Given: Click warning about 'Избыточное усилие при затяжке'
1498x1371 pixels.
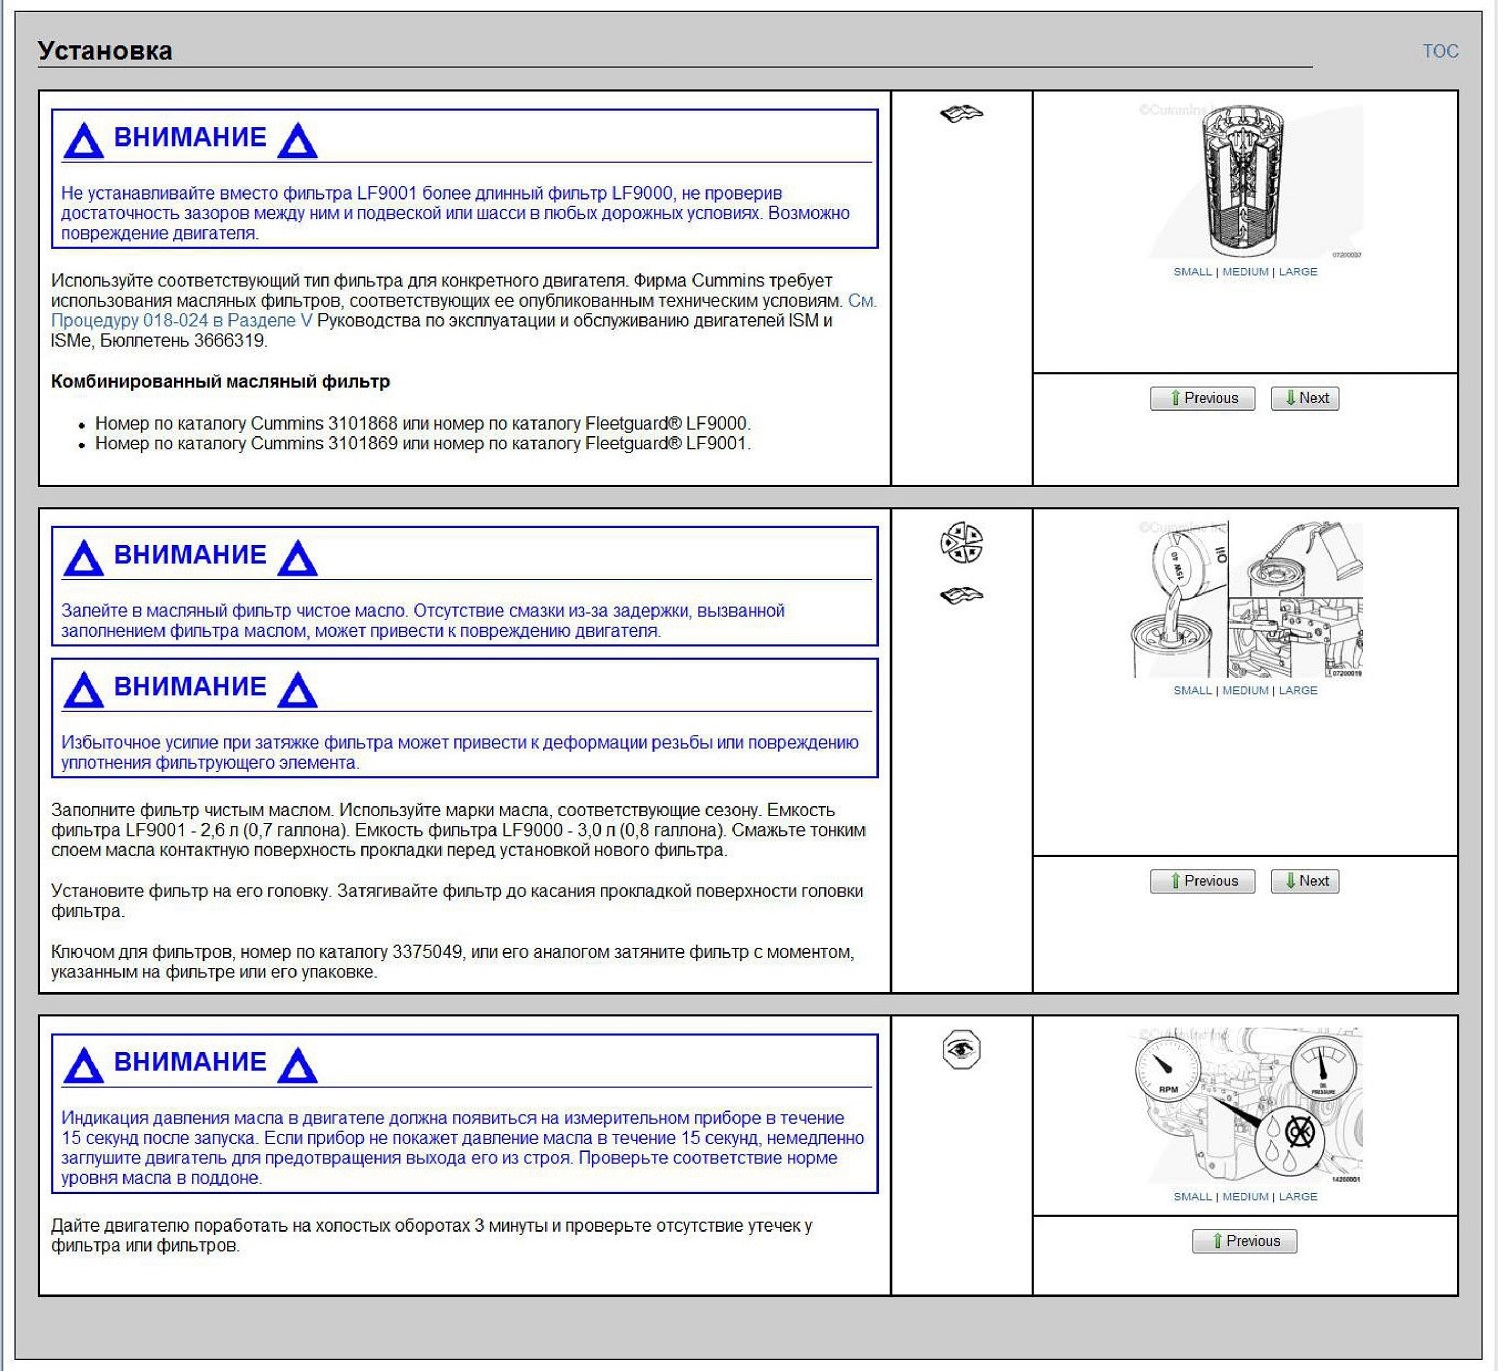Looking at the screenshot, I should pos(459,753).
